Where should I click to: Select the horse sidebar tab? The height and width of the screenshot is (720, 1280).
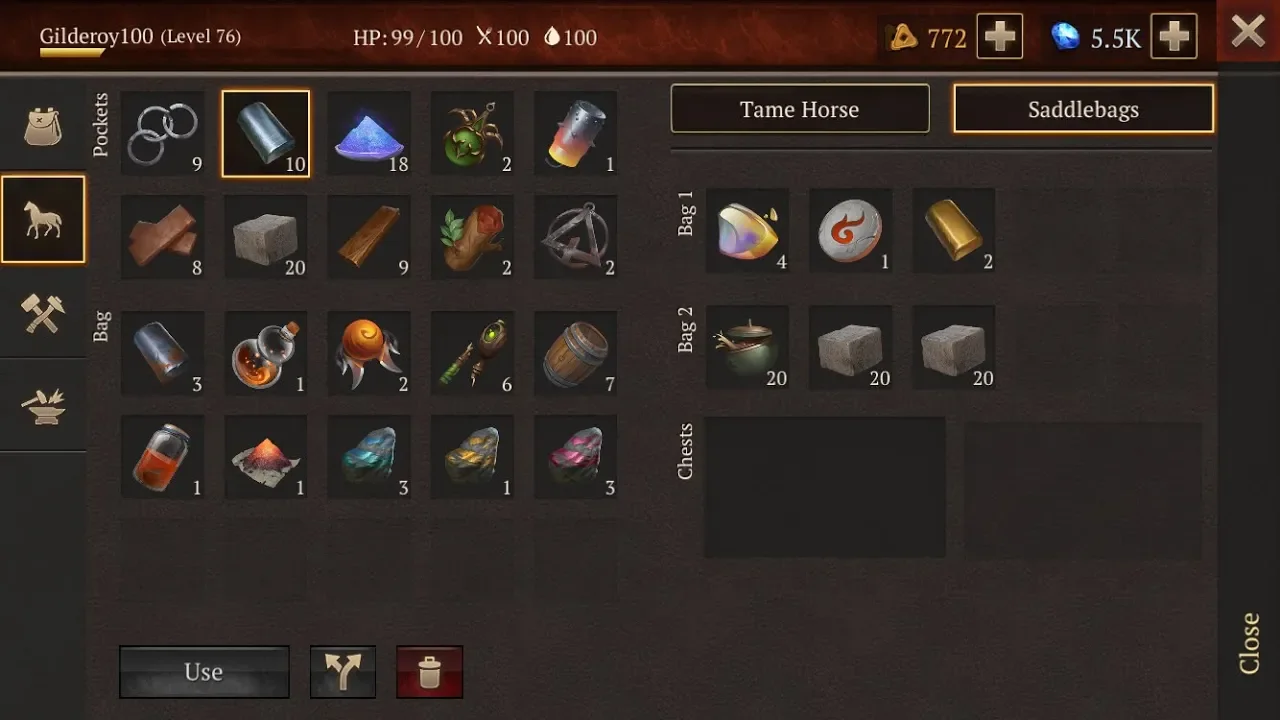[x=43, y=219]
